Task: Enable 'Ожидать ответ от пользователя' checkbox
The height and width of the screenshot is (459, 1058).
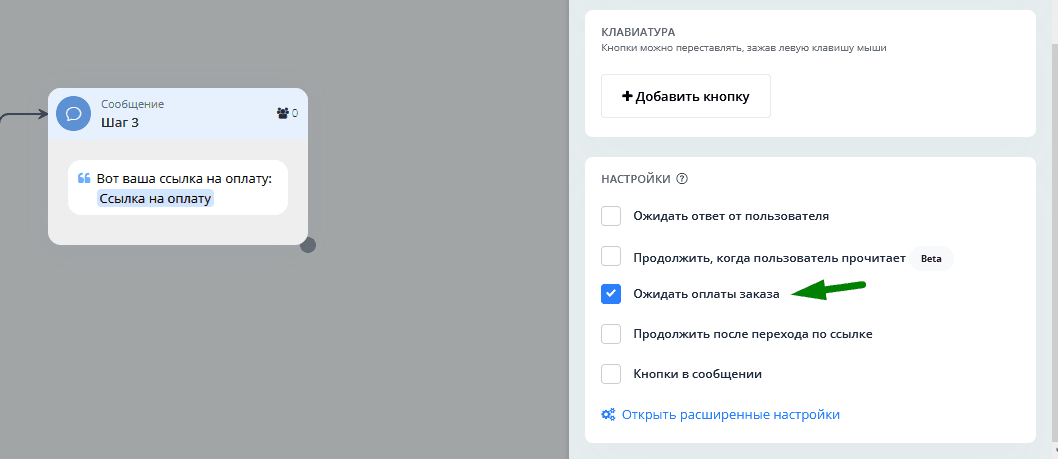Action: click(611, 215)
